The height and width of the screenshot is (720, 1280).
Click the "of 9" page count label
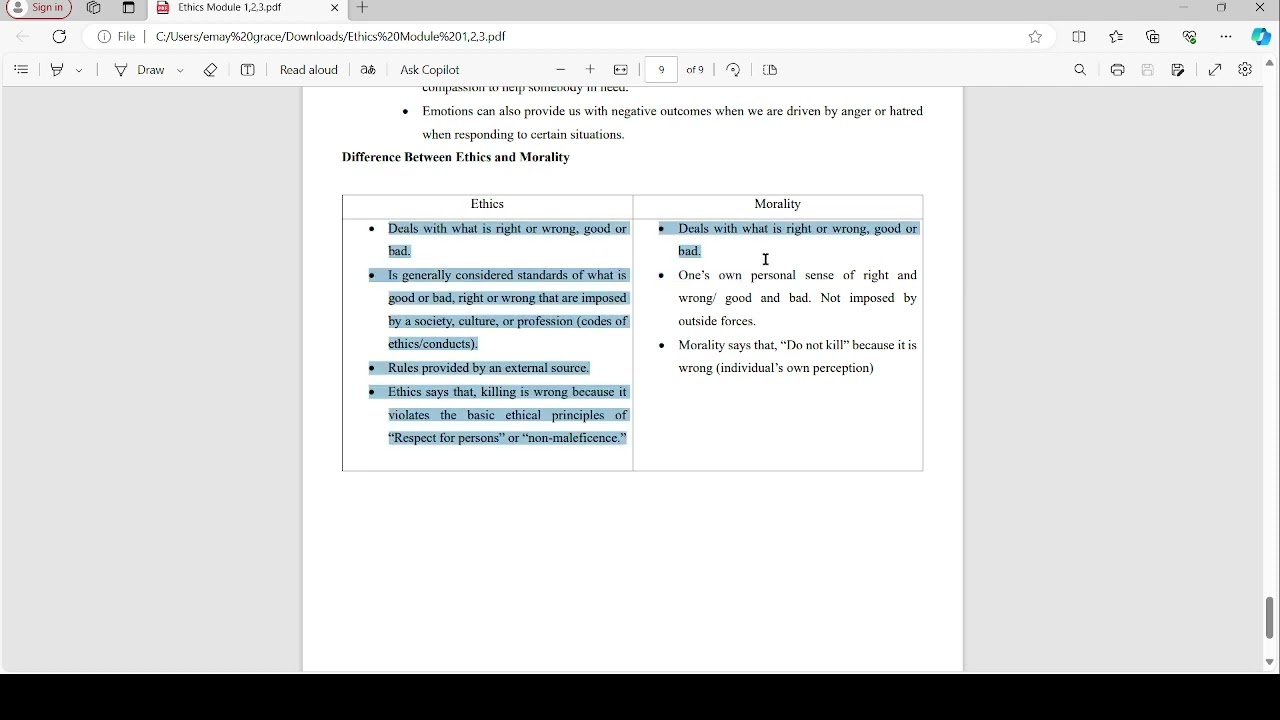pyautogui.click(x=695, y=70)
